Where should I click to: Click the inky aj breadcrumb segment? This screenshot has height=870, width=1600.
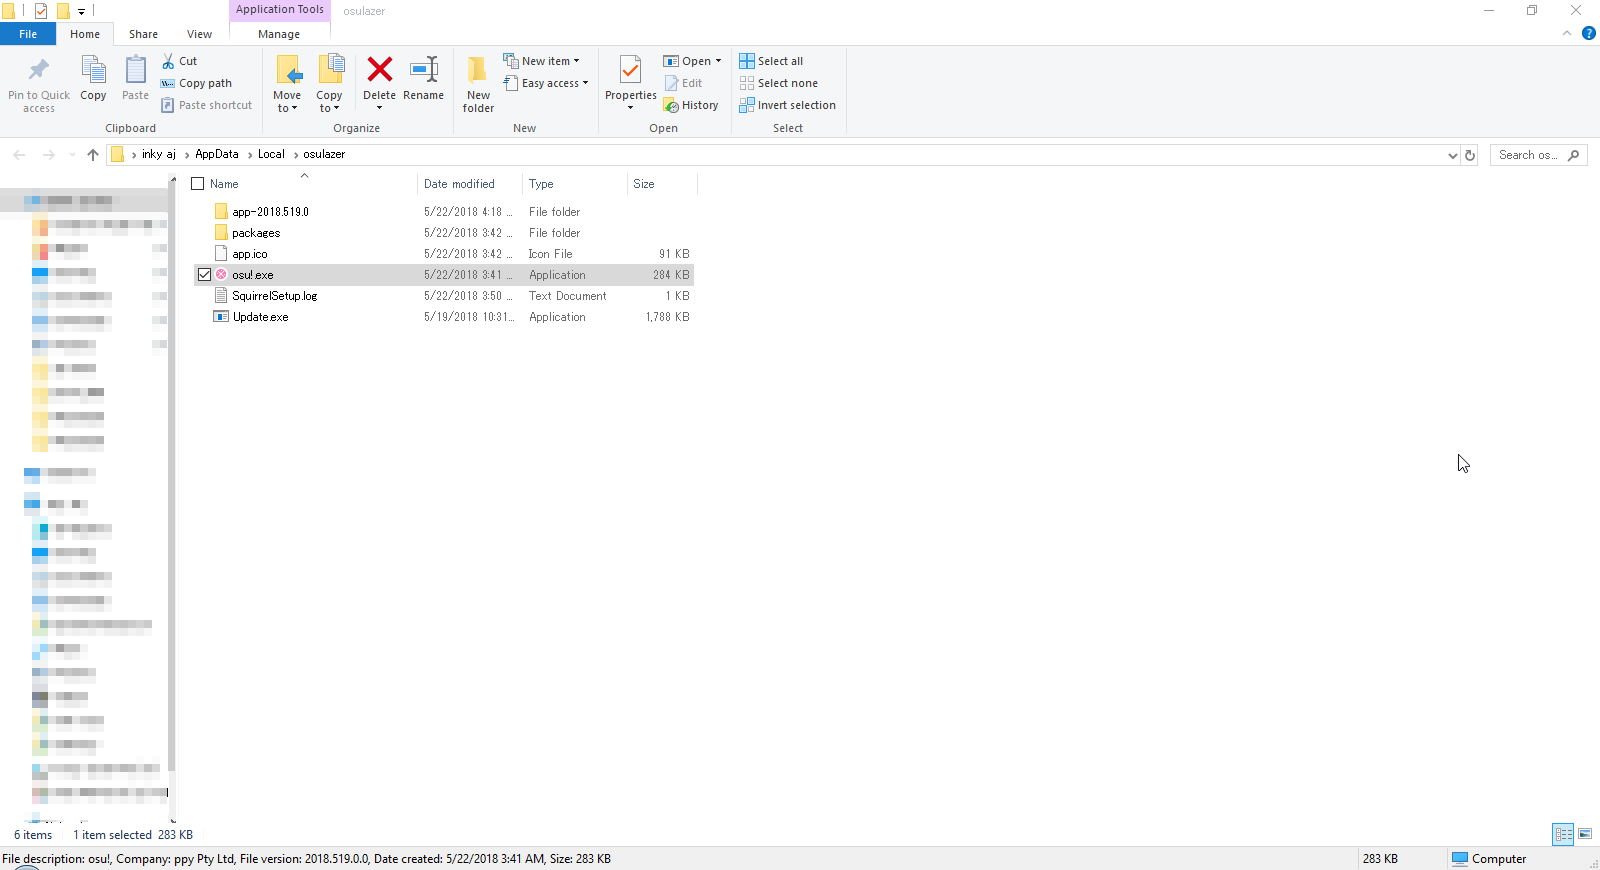[158, 154]
